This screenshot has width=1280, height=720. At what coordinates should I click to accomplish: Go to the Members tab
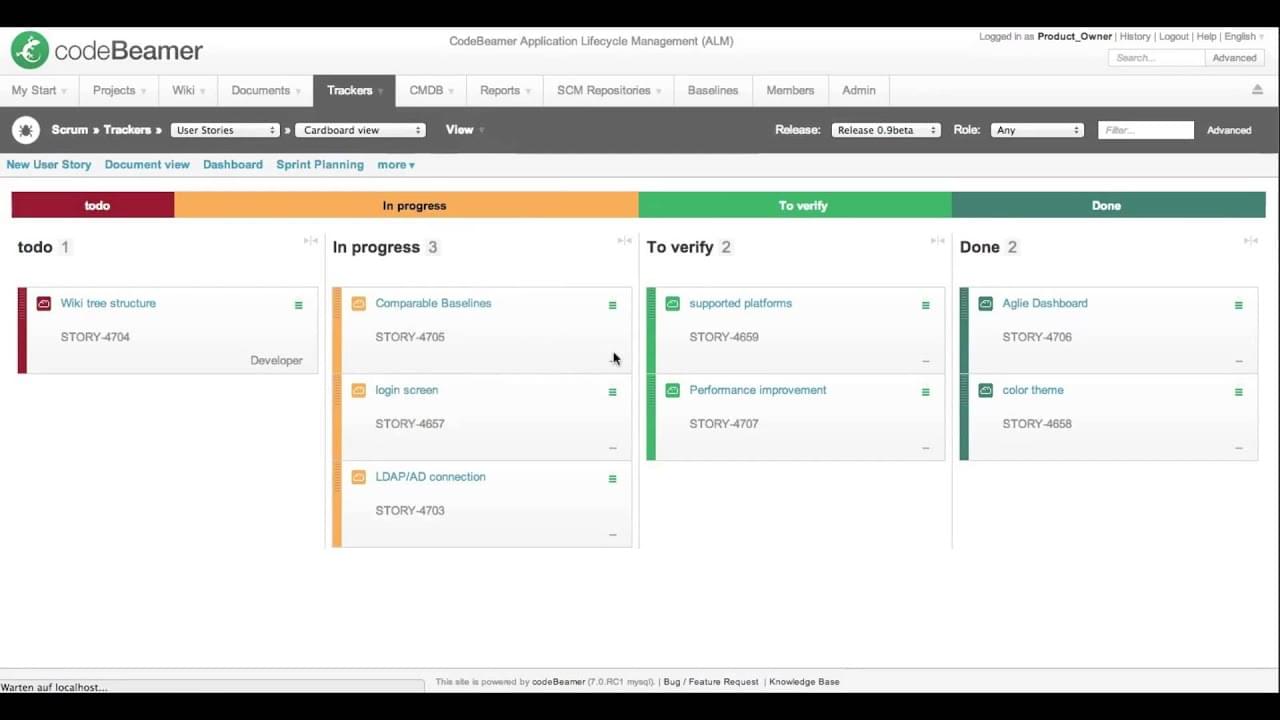pos(790,90)
